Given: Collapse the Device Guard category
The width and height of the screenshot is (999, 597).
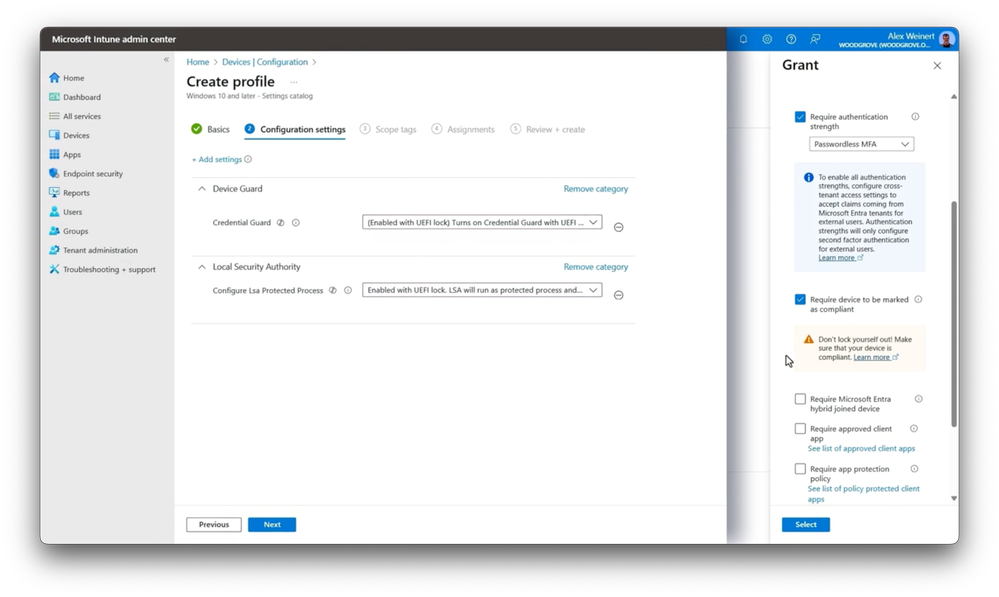Looking at the screenshot, I should point(202,189).
